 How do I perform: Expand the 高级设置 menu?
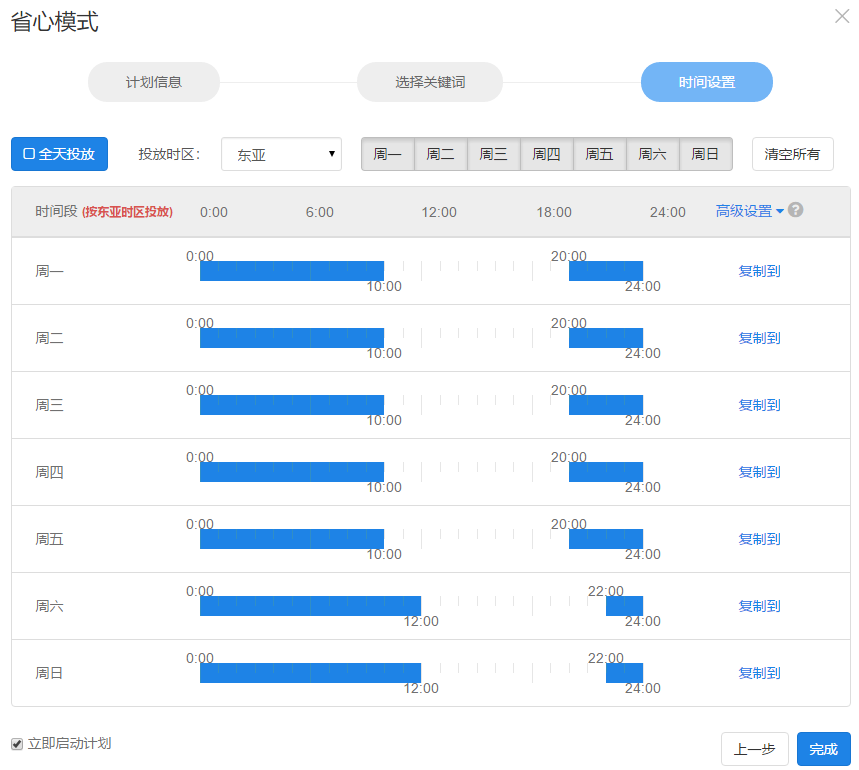tap(749, 211)
